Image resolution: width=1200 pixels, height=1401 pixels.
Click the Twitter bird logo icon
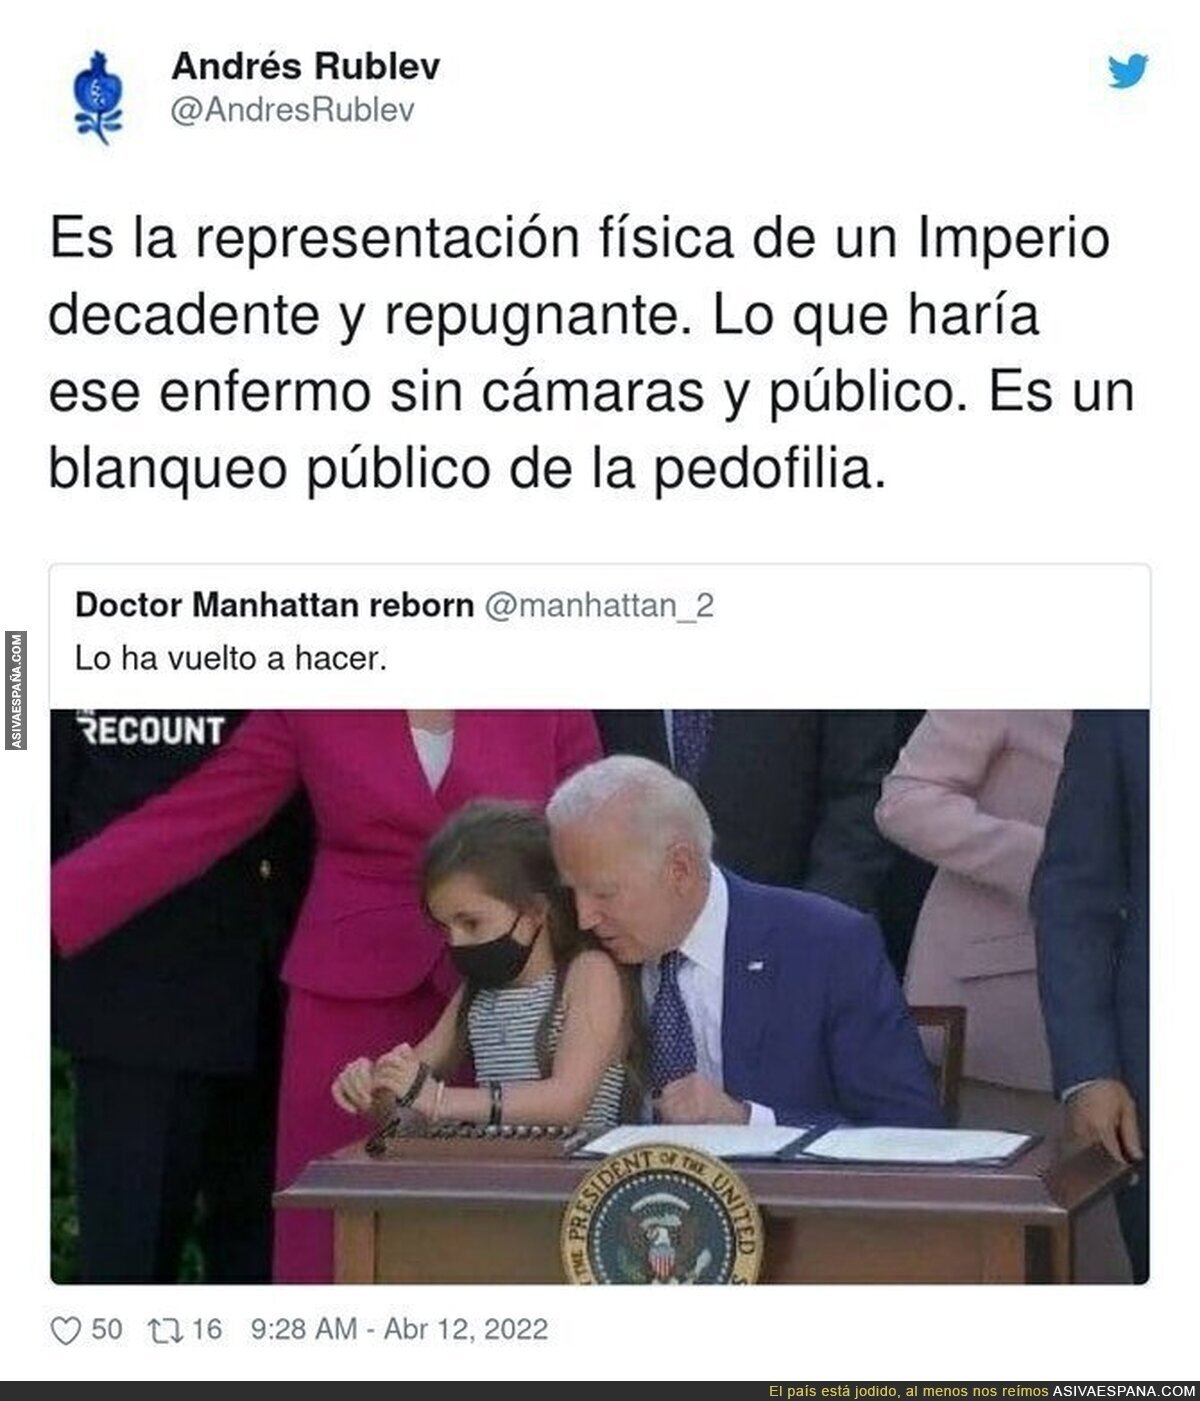click(x=1128, y=71)
